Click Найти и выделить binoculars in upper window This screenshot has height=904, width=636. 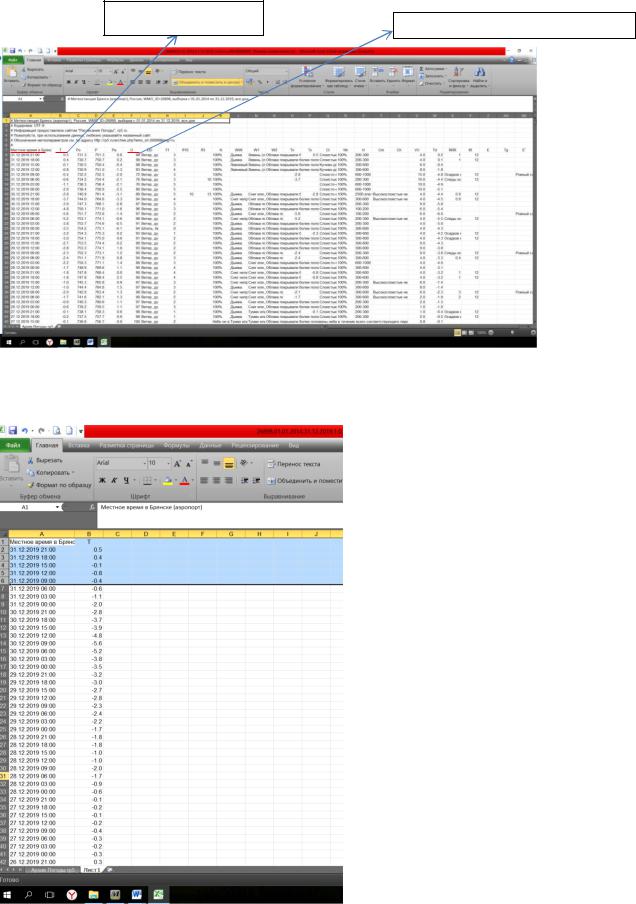tap(479, 77)
